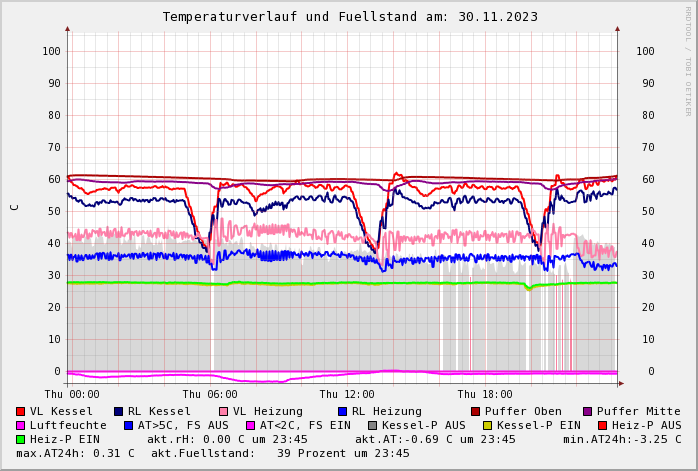
Task: Click the Kessel-P AUS gray swatch
Action: (373, 426)
